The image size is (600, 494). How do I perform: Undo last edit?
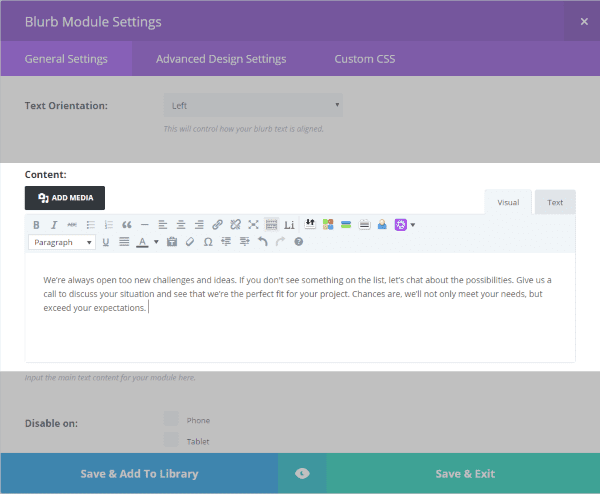262,241
